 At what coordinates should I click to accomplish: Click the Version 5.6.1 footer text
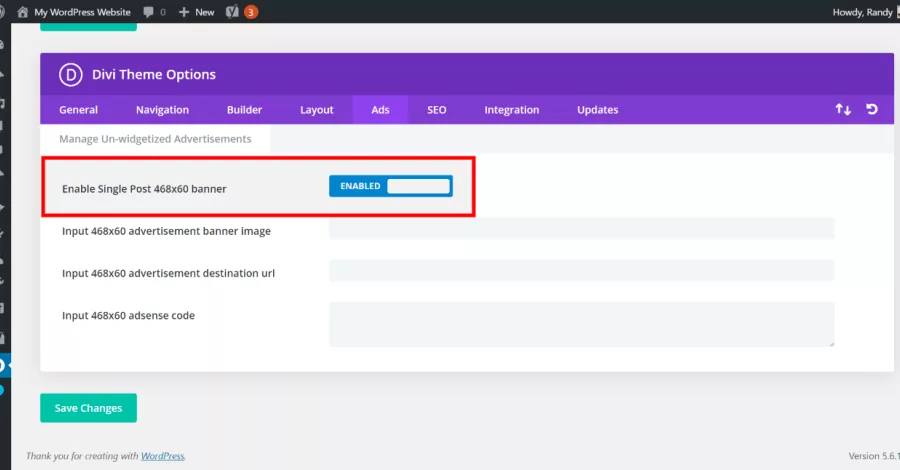[x=874, y=456]
